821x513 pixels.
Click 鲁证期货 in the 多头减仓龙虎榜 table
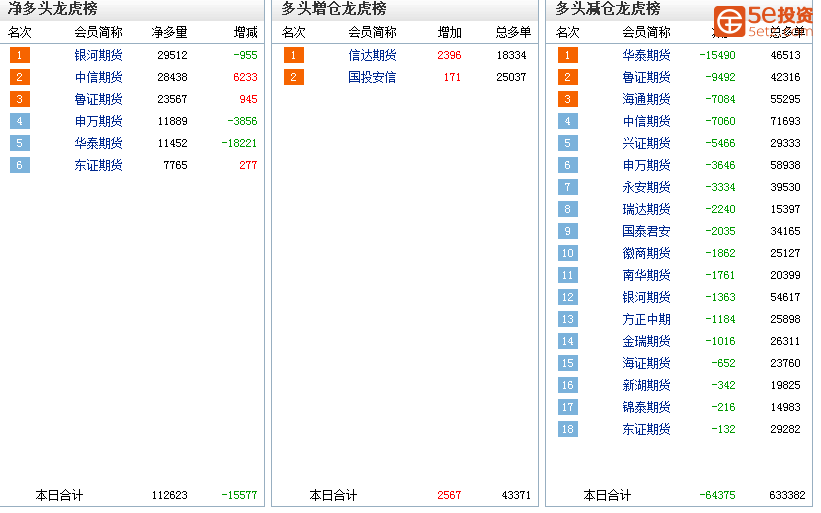646,77
